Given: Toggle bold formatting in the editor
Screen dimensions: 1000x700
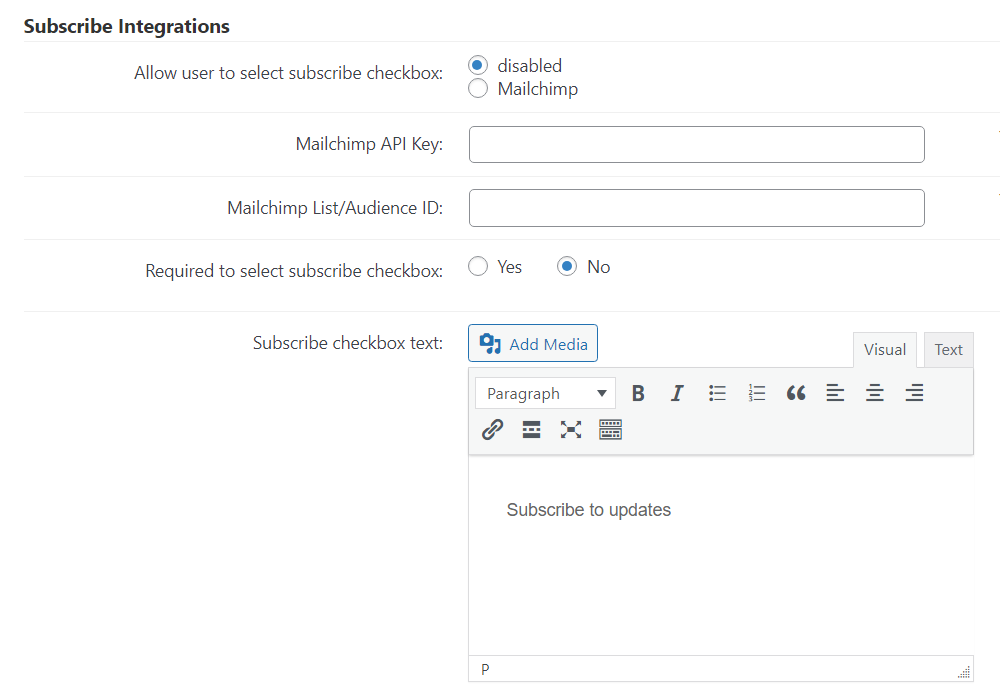Looking at the screenshot, I should click(638, 393).
